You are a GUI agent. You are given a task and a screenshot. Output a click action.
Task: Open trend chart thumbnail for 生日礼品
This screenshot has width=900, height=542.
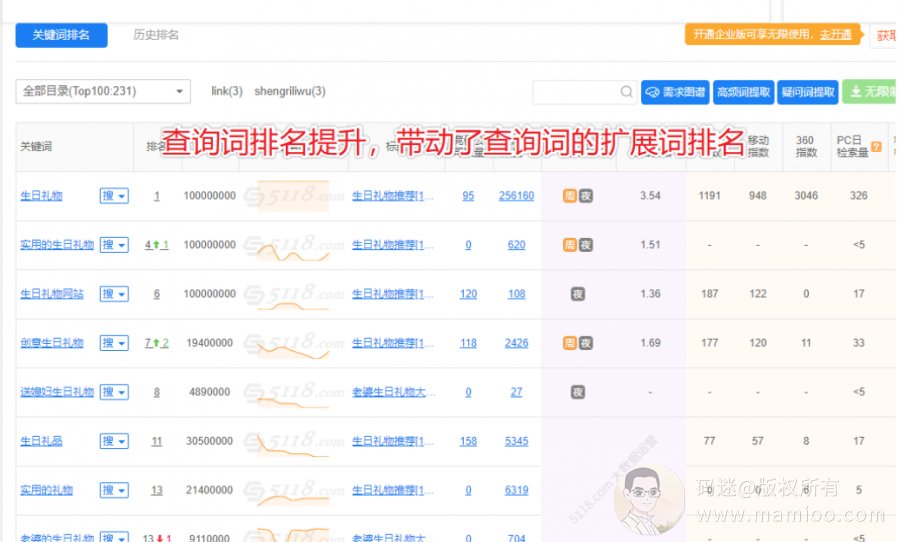[x=293, y=441]
